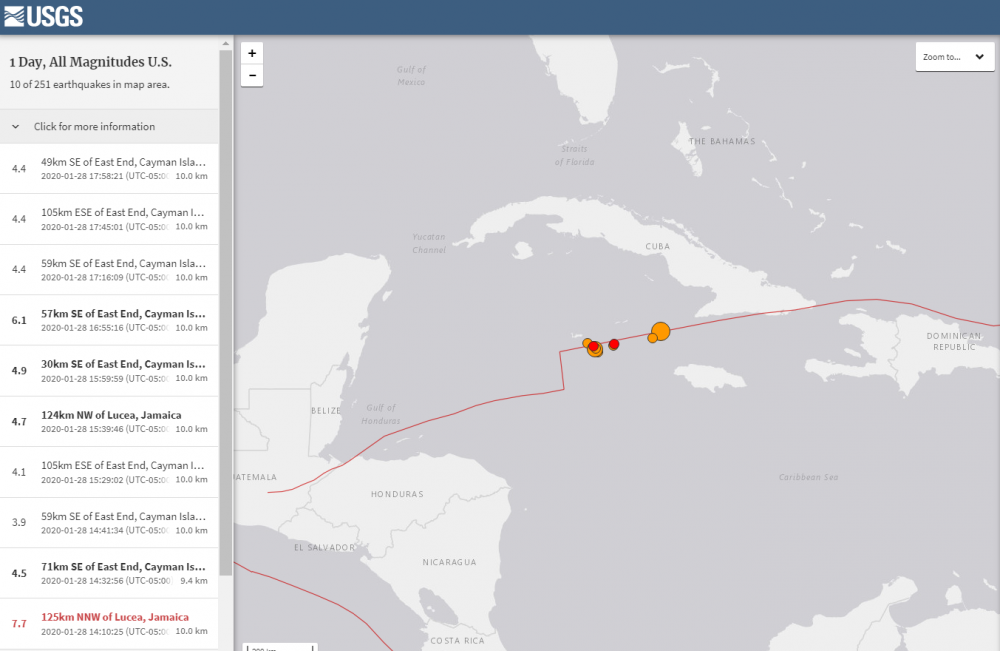1000x651 pixels.
Task: Click the rightmost red earthquake marker
Action: 614,344
